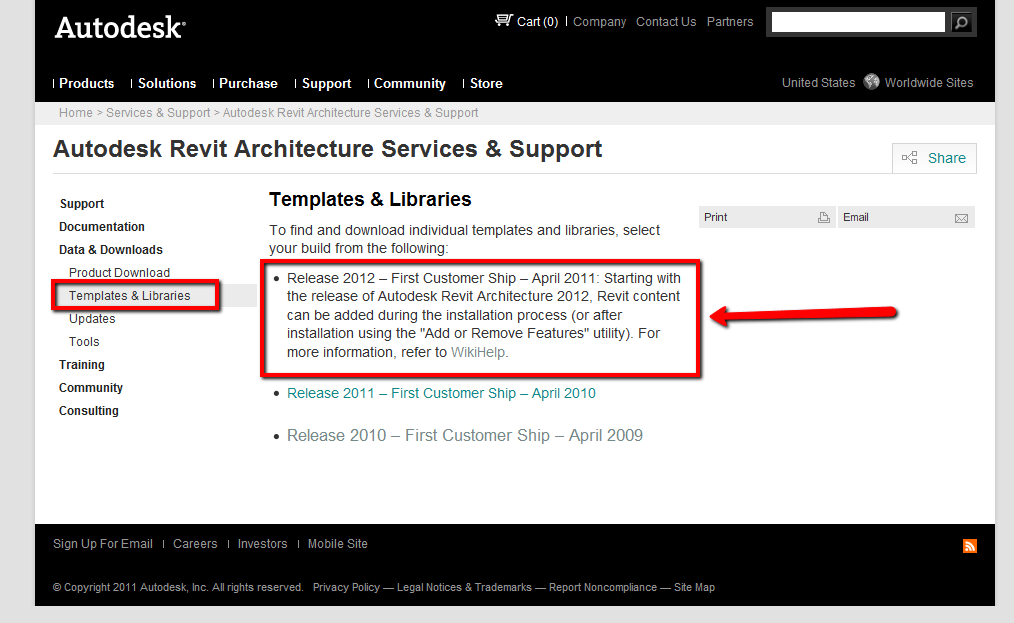
Task: Click the Print button
Action: tap(767, 217)
